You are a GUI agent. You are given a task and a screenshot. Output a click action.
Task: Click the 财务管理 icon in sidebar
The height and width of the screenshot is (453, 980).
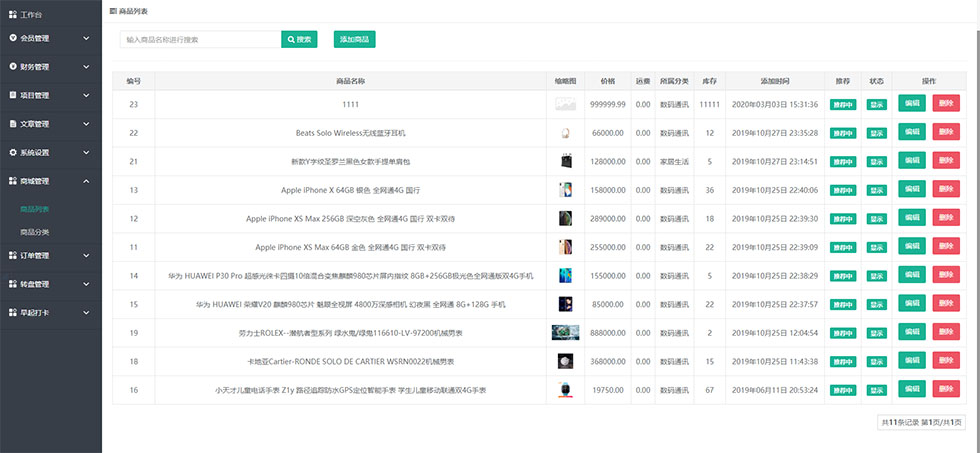coord(13,67)
